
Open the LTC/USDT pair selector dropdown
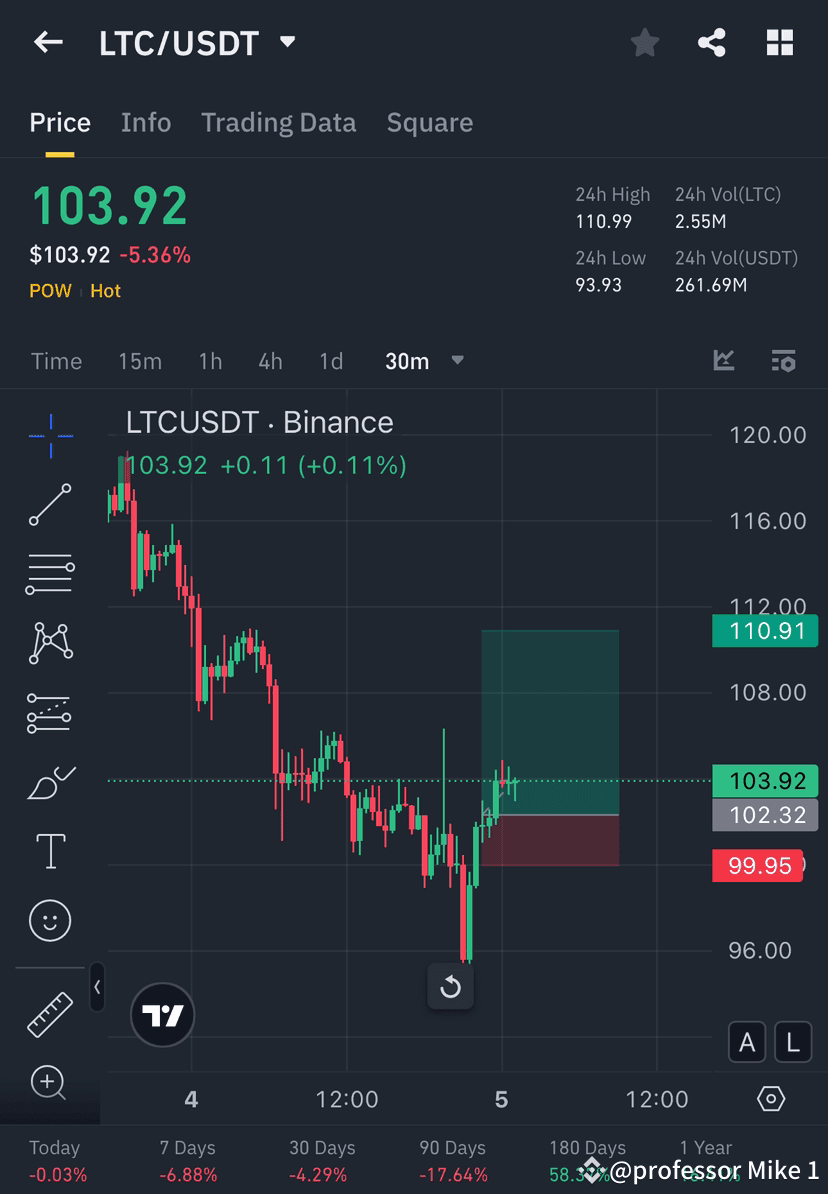286,42
